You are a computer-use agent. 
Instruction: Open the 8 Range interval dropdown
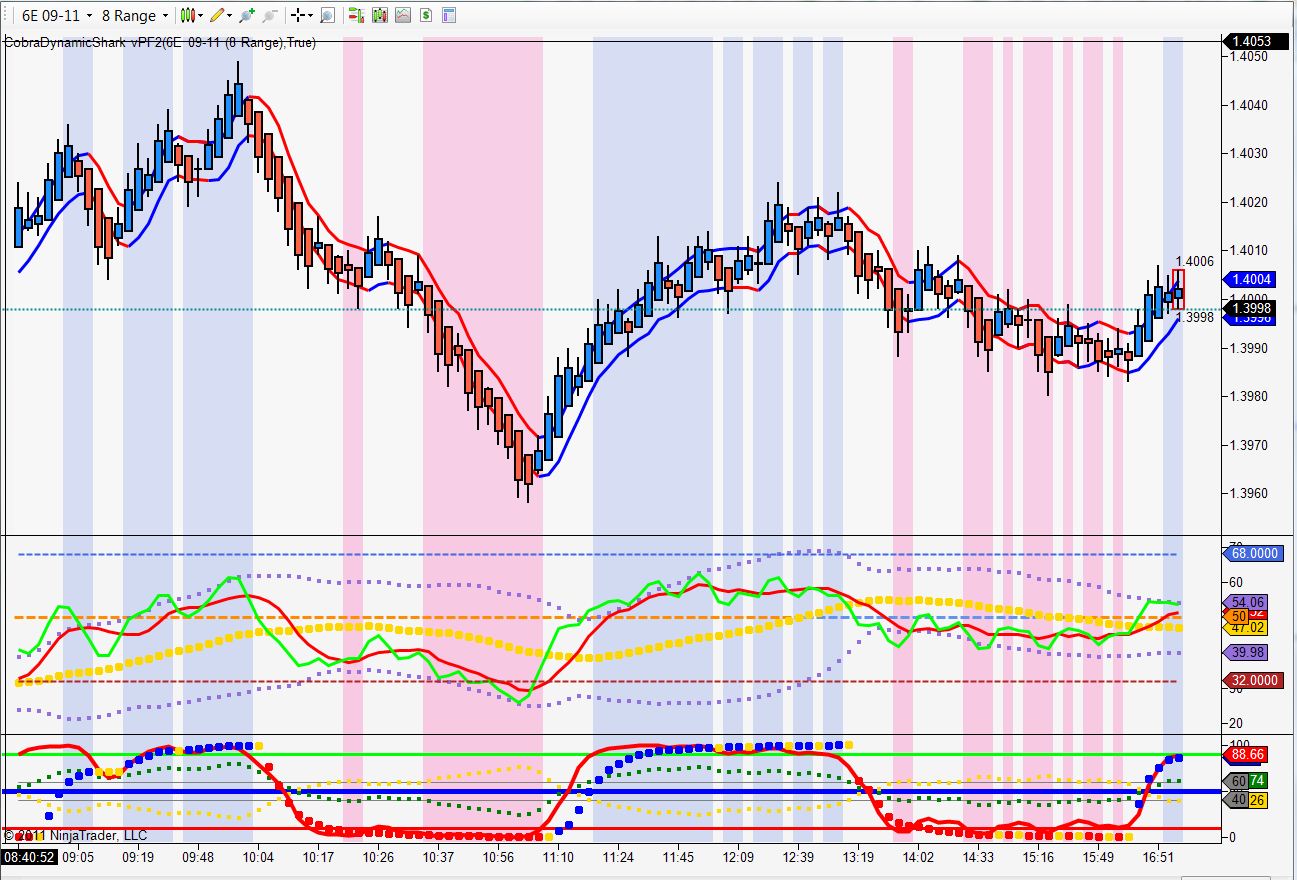[135, 16]
